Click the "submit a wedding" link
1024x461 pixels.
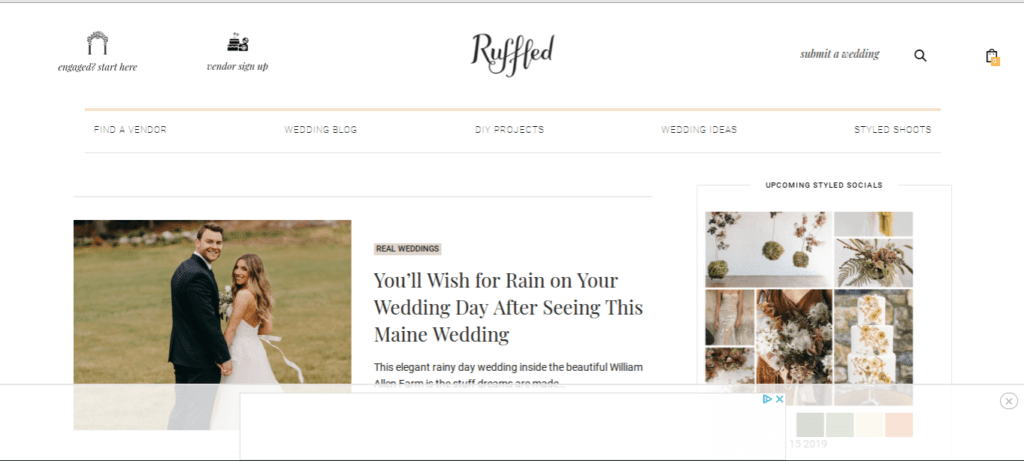coord(840,54)
